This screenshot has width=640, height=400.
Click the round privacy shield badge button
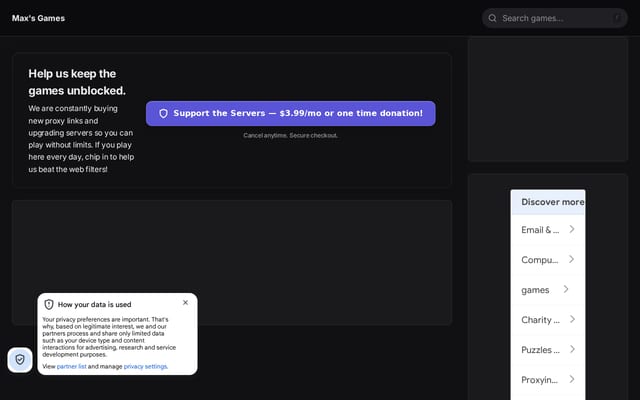20,360
